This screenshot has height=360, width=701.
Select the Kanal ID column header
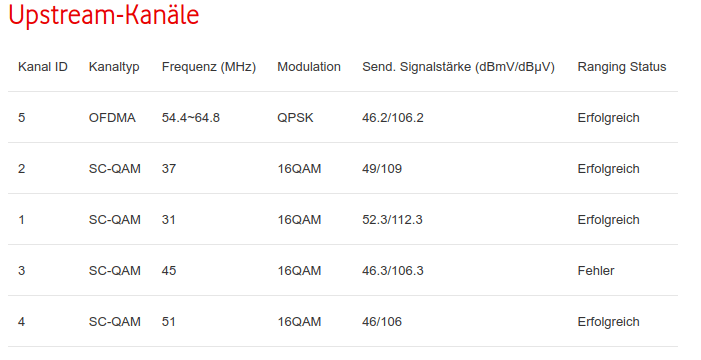point(43,67)
